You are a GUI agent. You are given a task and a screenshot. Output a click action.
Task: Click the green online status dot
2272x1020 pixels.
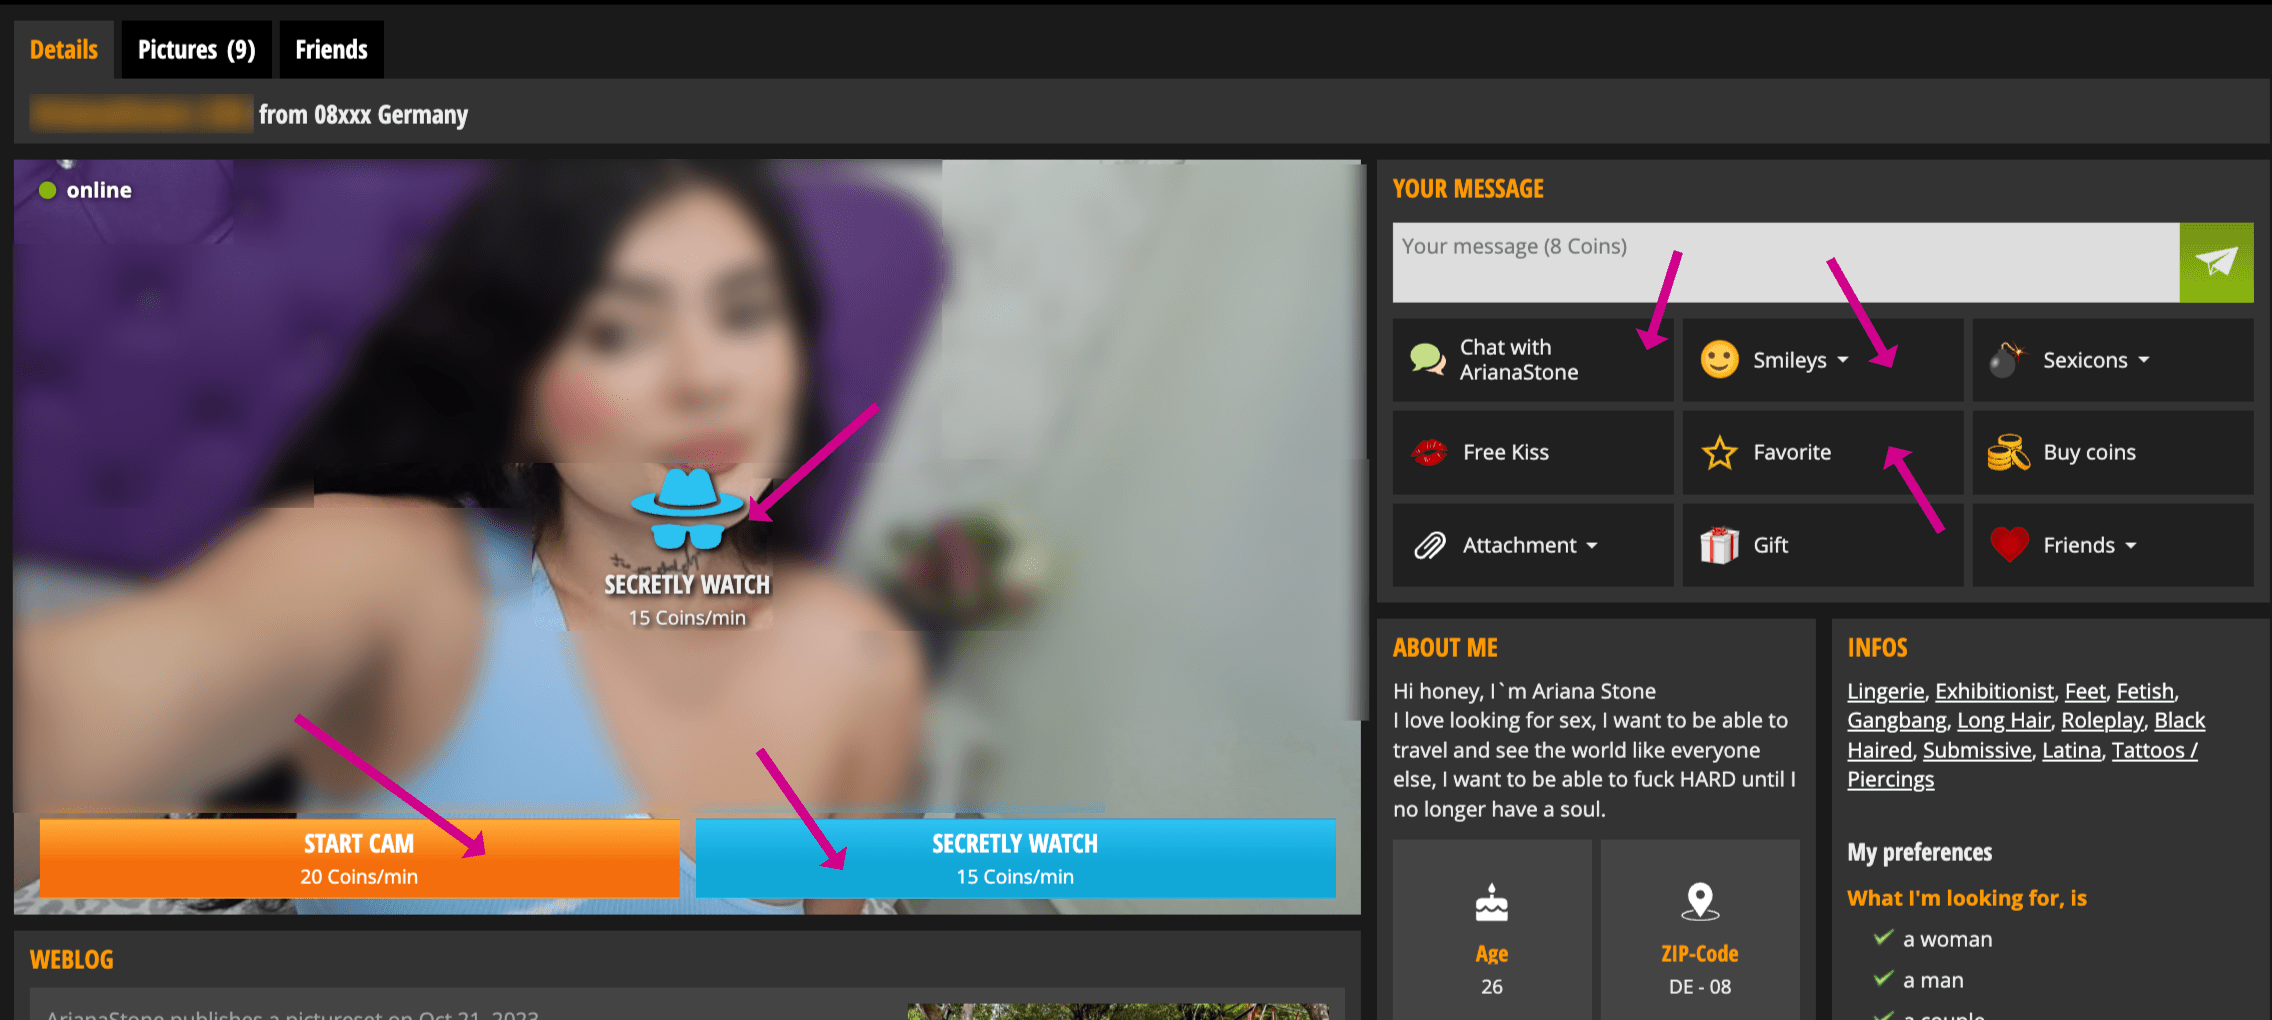click(47, 190)
